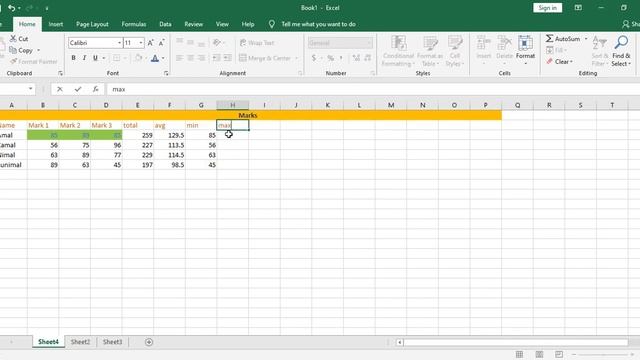Click the cell with value 227

coord(138,145)
